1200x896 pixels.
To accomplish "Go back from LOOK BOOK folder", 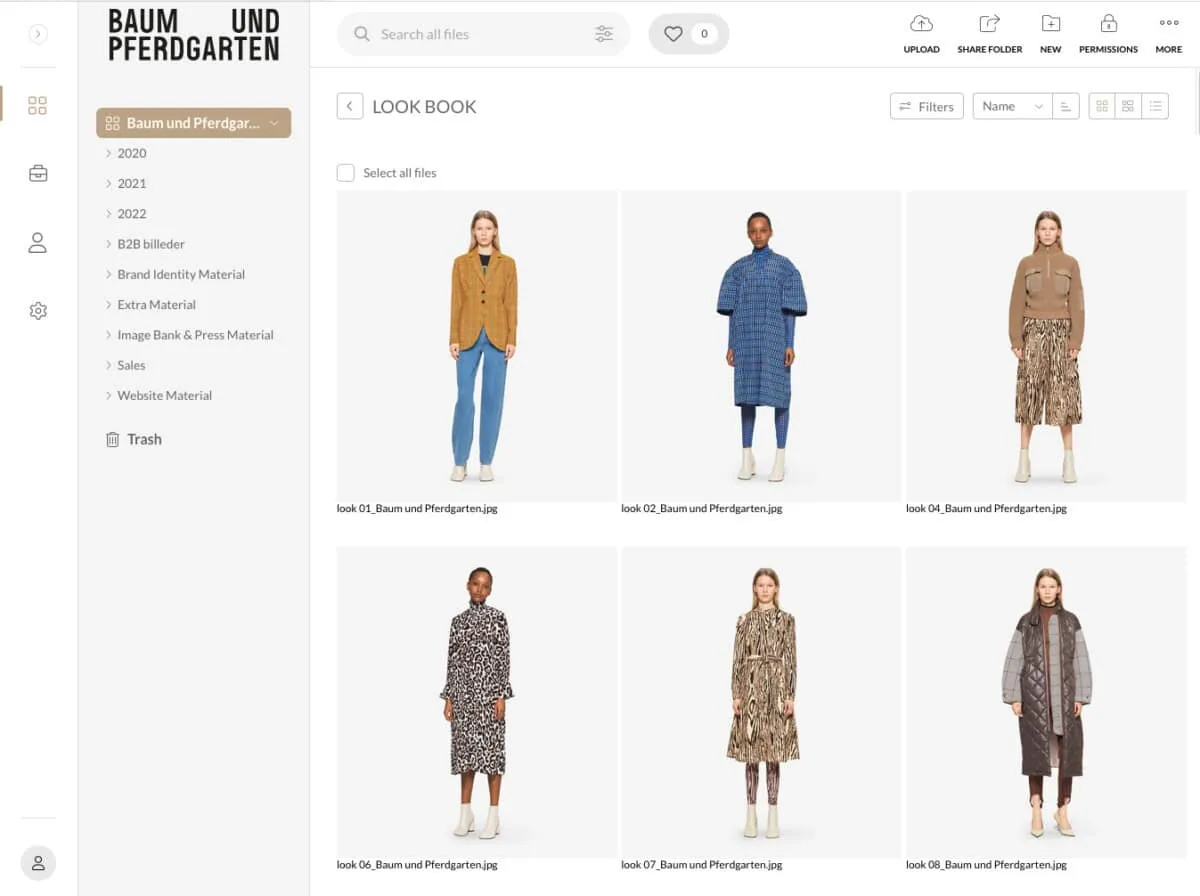I will [350, 106].
